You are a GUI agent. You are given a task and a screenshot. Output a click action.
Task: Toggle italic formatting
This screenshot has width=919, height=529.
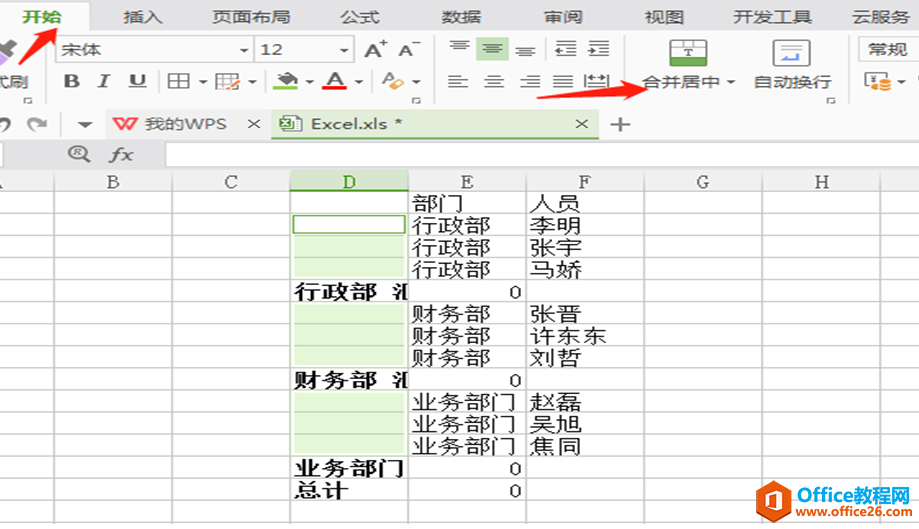pyautogui.click(x=104, y=81)
